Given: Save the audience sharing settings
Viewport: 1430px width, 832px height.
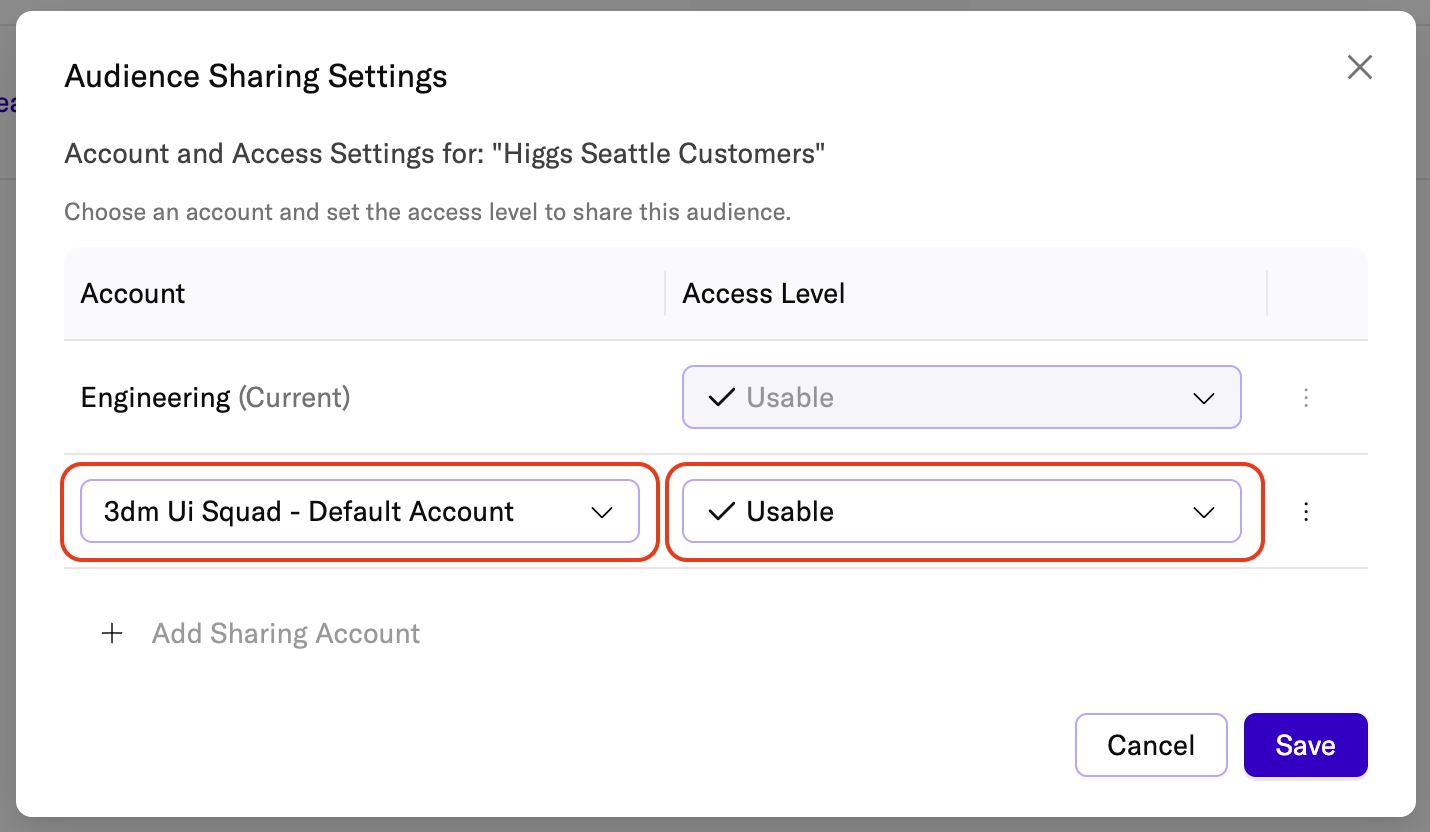Looking at the screenshot, I should coord(1305,745).
